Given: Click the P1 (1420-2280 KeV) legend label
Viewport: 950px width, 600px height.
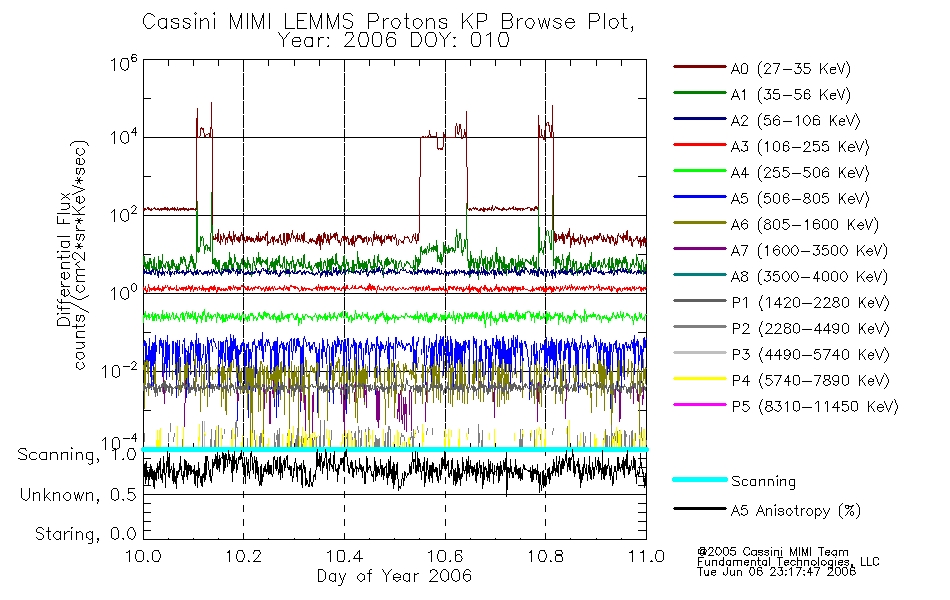Looking at the screenshot, I should click(x=810, y=303).
